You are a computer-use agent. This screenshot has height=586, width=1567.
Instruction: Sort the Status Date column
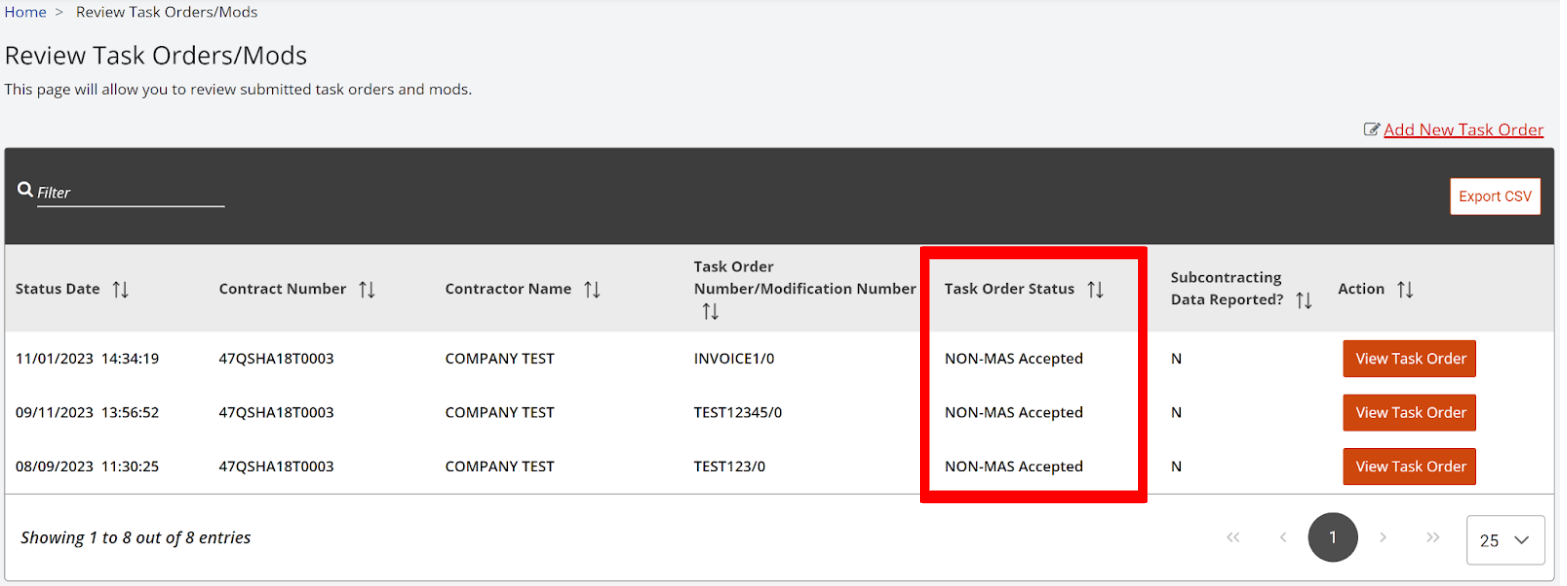[121, 288]
